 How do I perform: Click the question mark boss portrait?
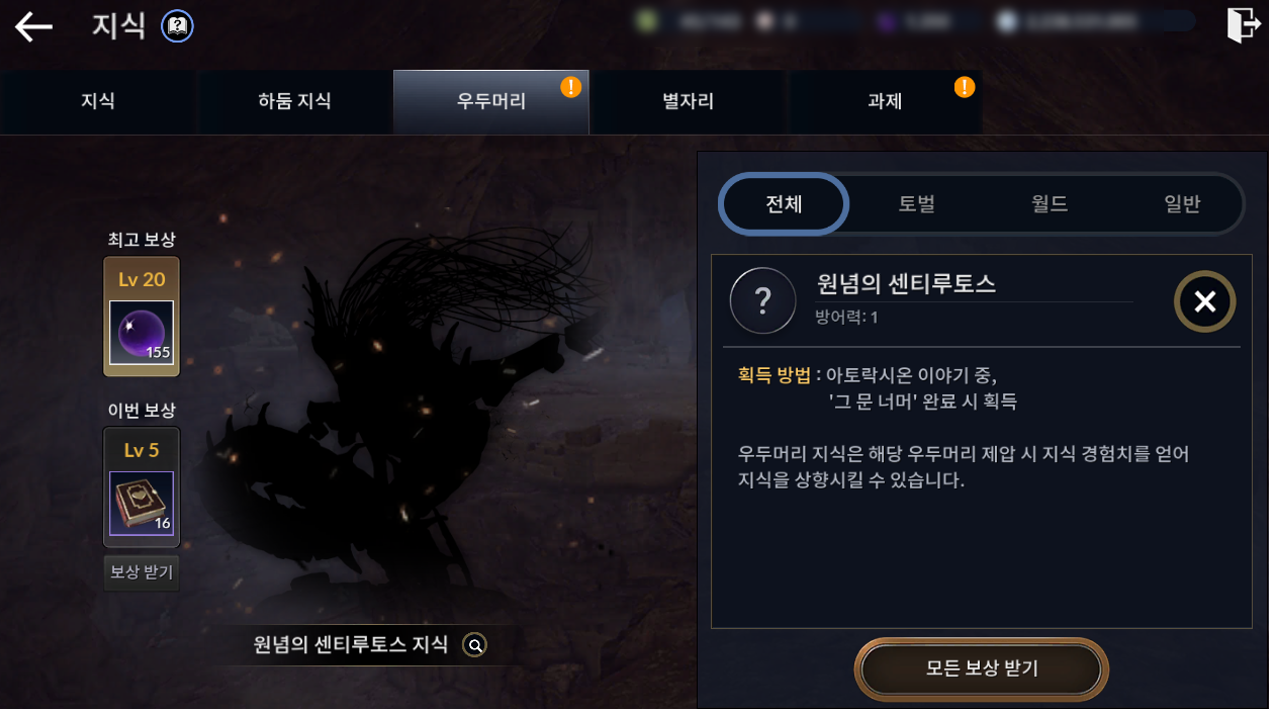pyautogui.click(x=763, y=300)
